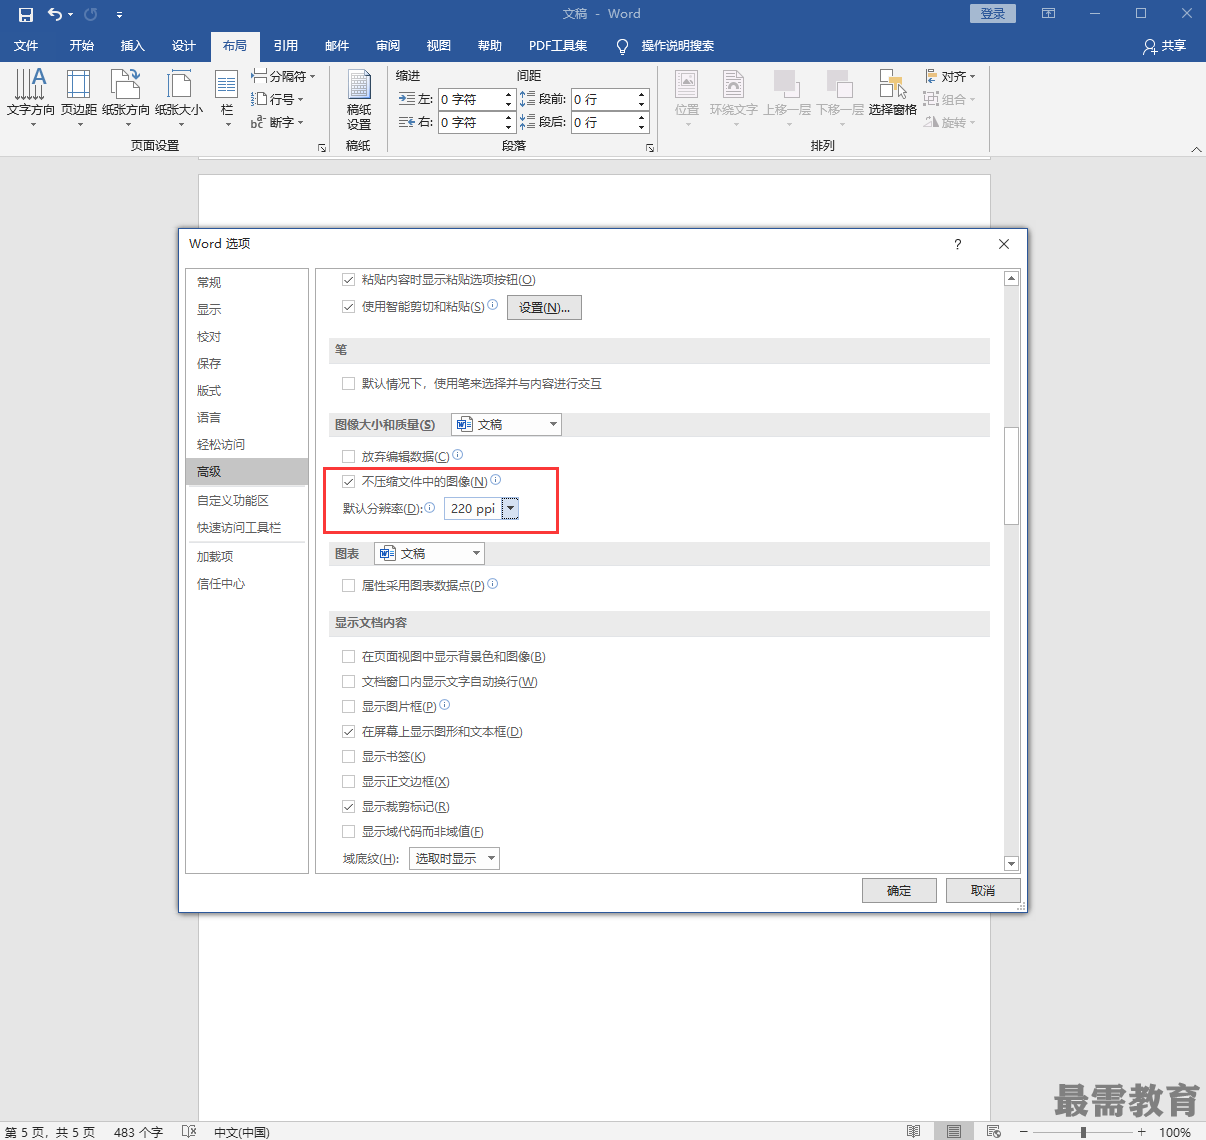Click the Sign in (登录) button
This screenshot has width=1206, height=1140.
(x=993, y=13)
